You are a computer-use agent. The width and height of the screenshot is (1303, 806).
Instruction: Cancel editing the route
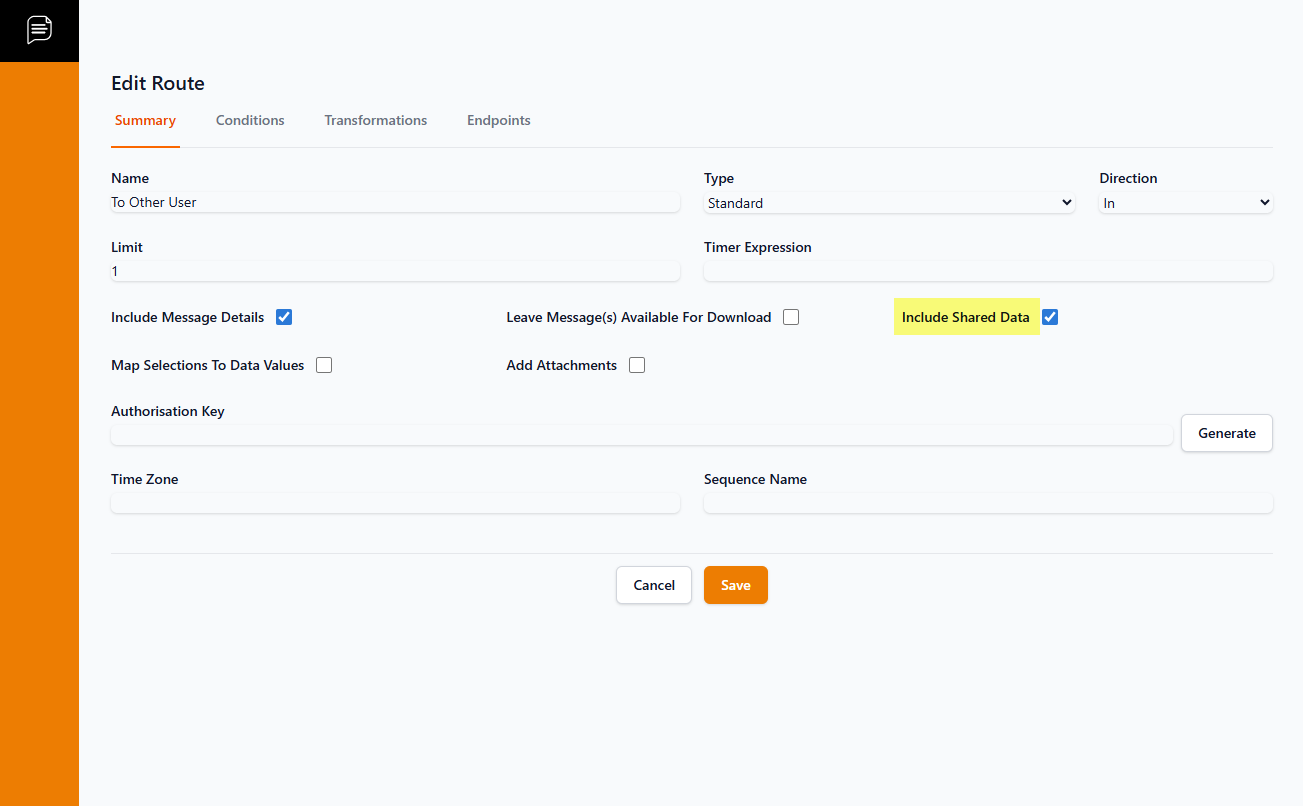(654, 585)
